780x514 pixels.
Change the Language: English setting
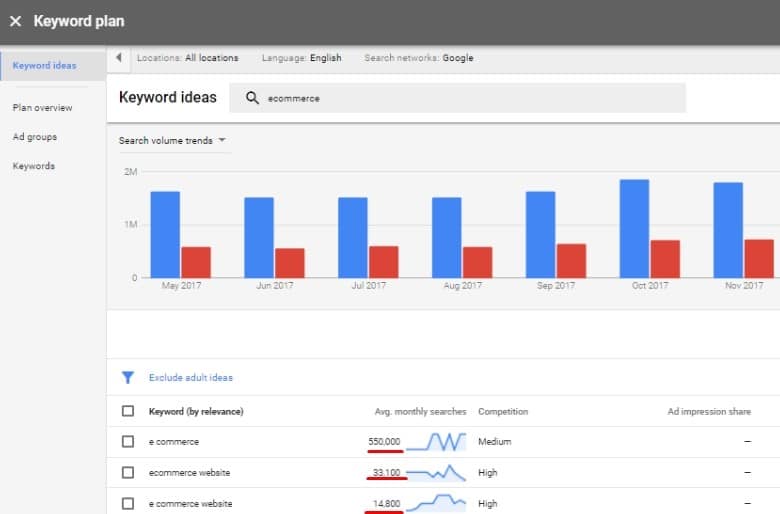click(x=301, y=58)
